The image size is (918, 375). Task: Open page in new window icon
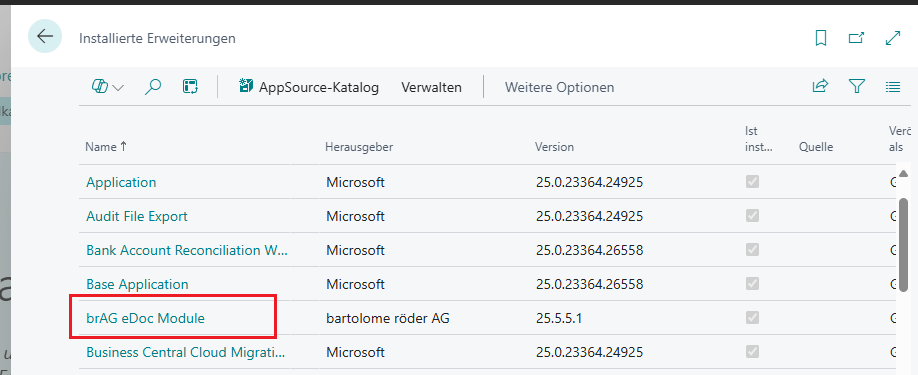coord(857,38)
